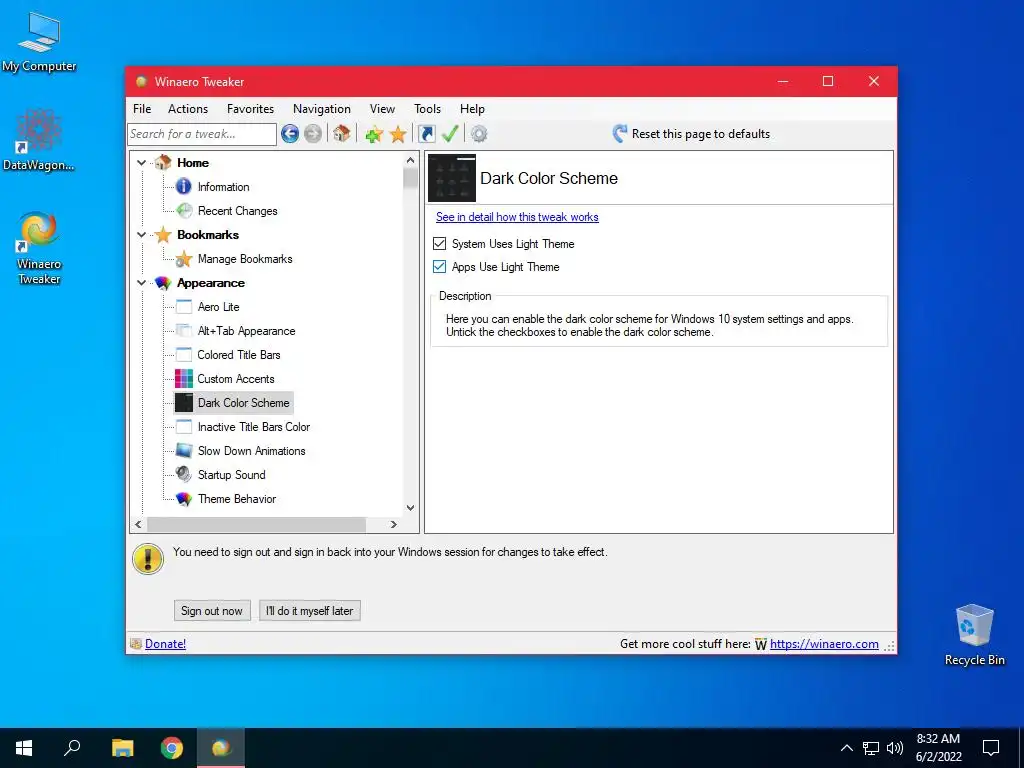Screen dimensions: 1024x768
Task: Collapse the Bookmarks tree node
Action: (x=142, y=234)
